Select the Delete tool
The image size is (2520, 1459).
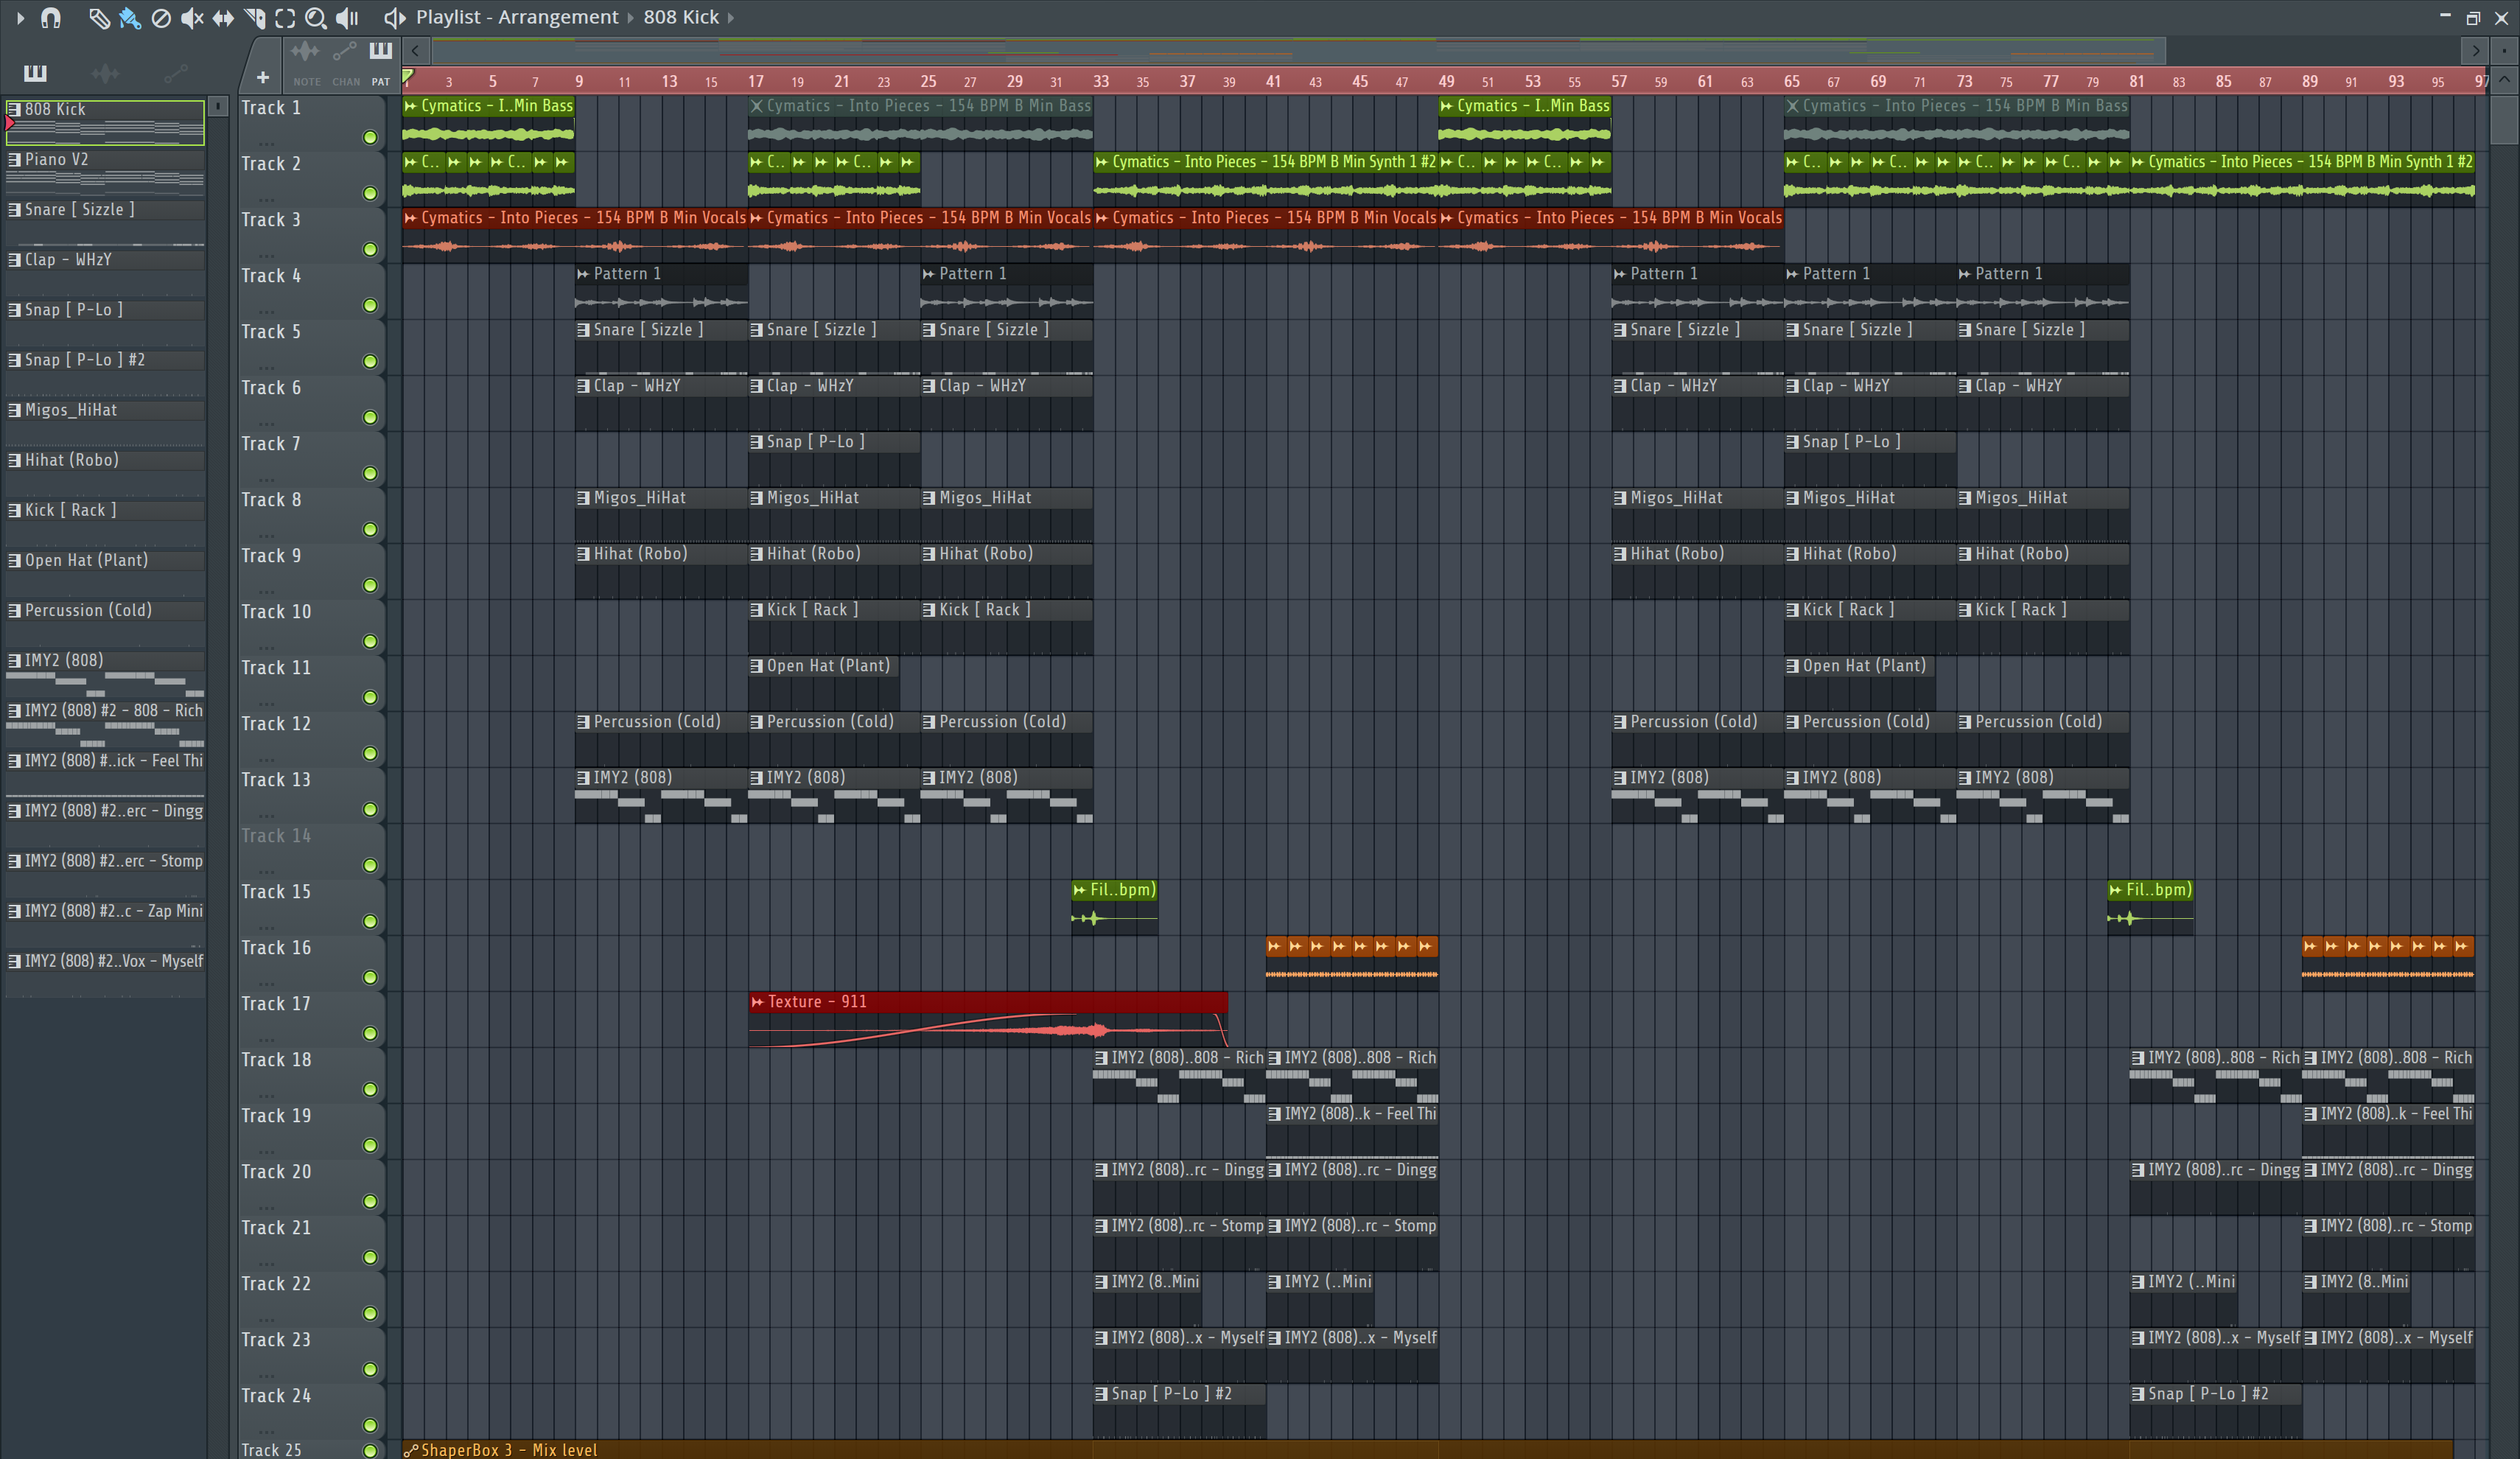[160, 18]
